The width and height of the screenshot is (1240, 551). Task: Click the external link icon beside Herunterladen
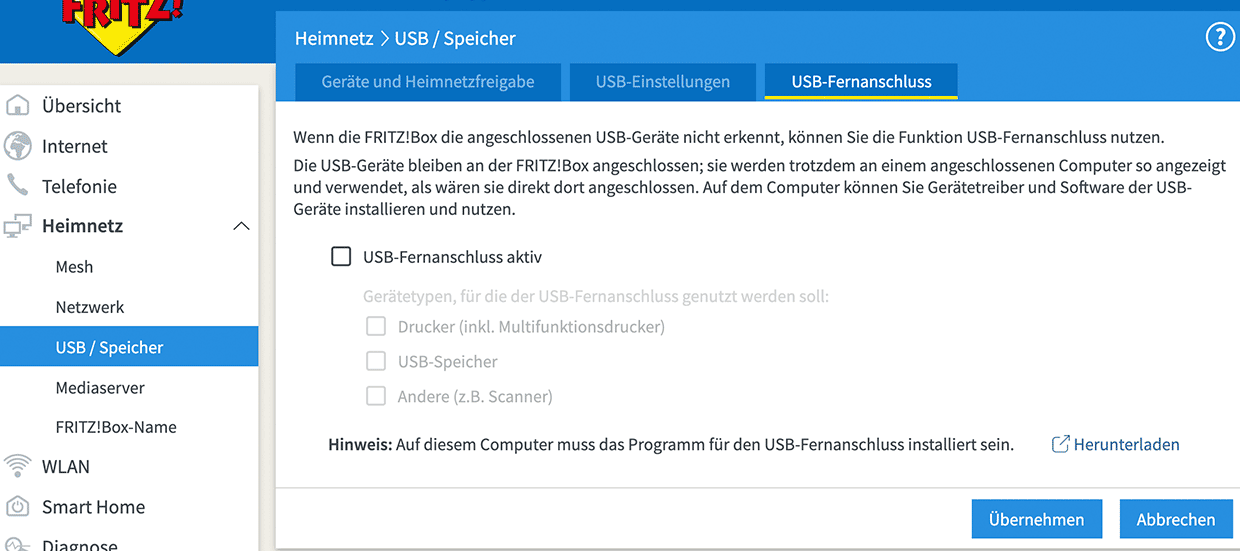coord(1061,444)
